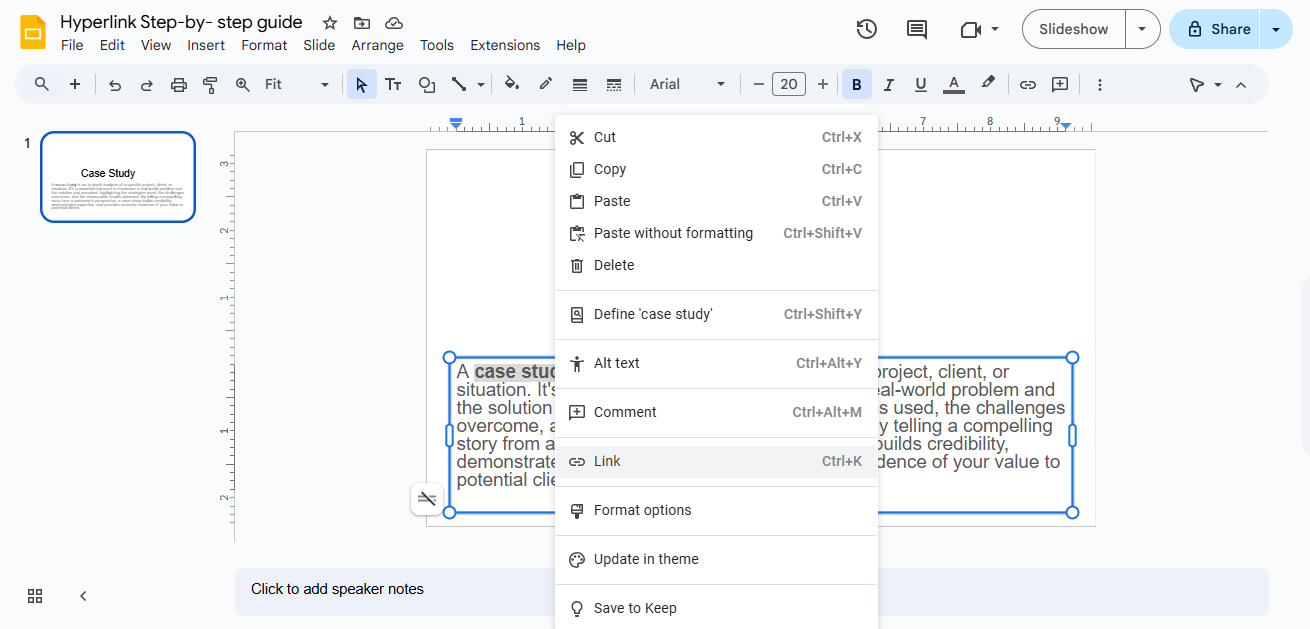Open version history clock icon
This screenshot has width=1310, height=629.
coord(867,29)
